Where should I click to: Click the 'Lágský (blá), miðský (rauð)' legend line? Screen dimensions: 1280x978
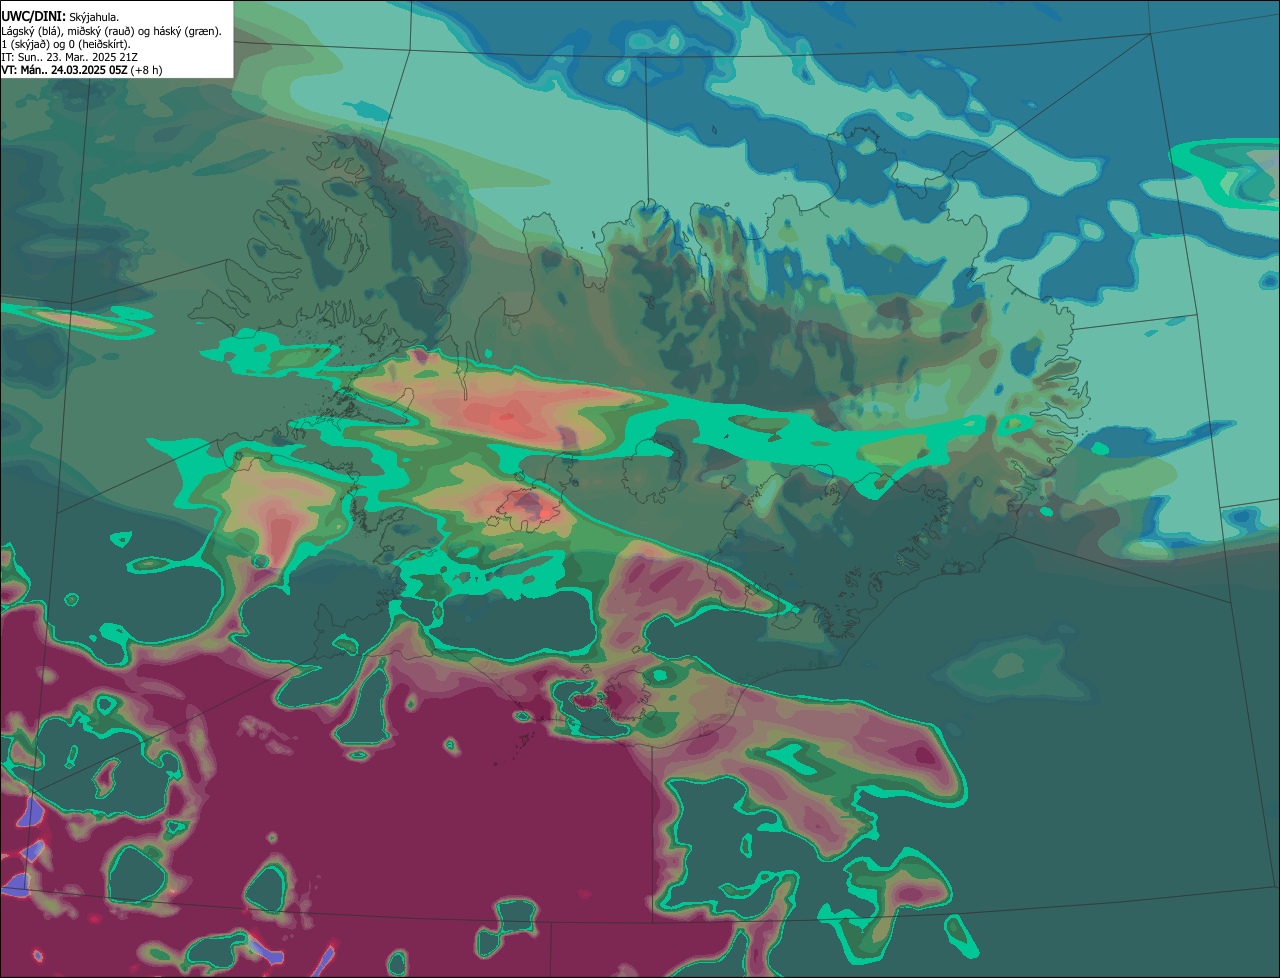tap(112, 31)
